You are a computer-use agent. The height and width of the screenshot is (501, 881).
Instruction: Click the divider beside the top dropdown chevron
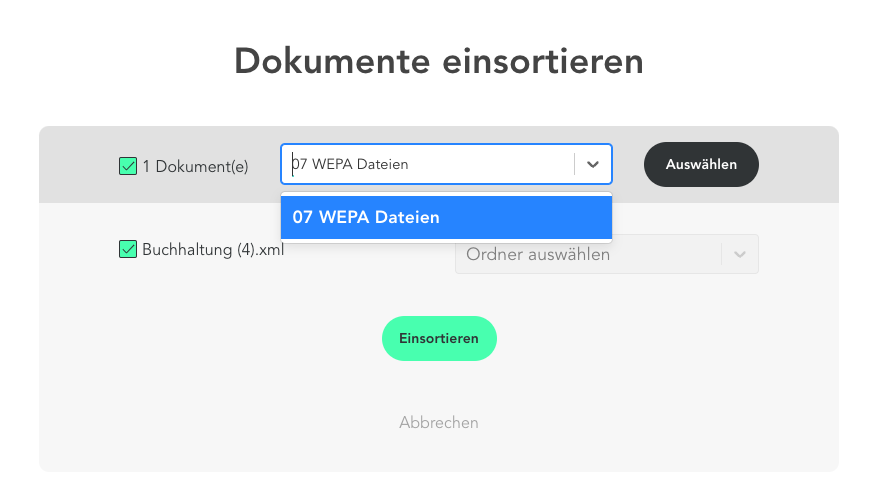[x=574, y=165]
